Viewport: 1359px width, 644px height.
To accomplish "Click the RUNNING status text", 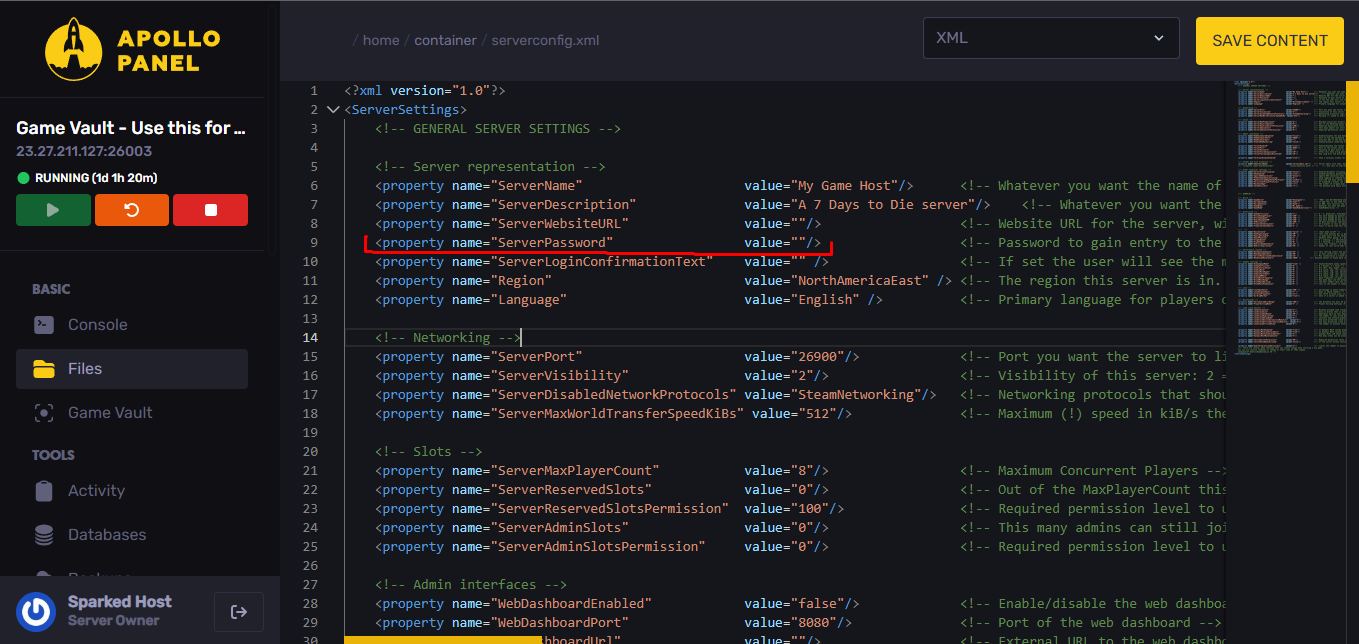I will (x=96, y=178).
